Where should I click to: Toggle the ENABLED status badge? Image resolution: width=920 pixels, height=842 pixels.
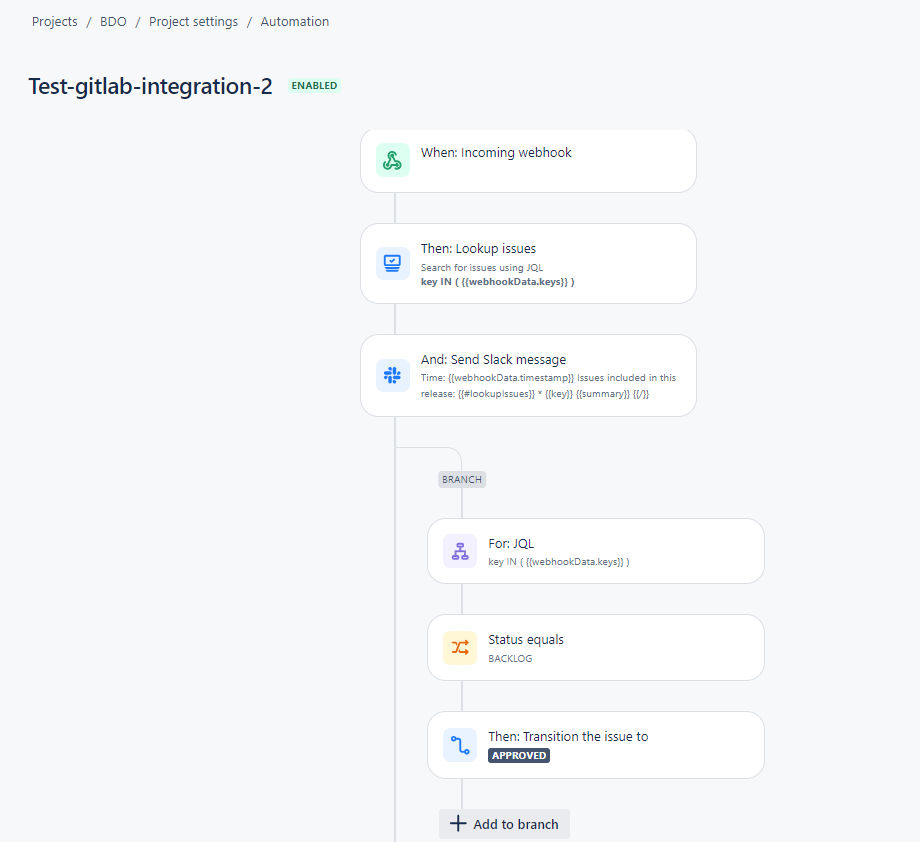click(x=314, y=85)
